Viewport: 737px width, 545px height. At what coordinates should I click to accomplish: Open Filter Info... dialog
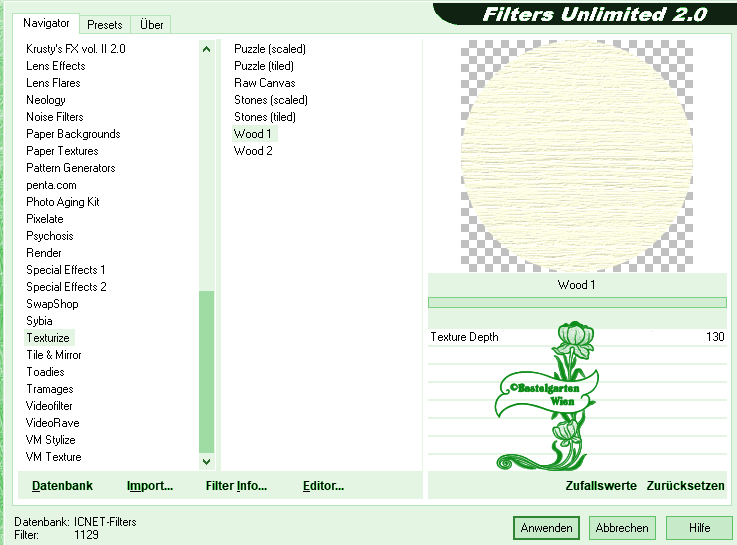coord(236,486)
